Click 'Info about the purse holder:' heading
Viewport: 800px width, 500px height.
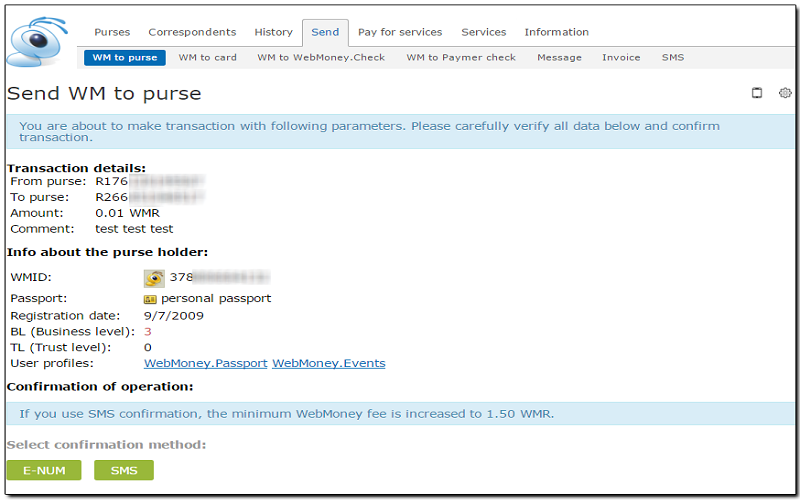pyautogui.click(x=108, y=252)
